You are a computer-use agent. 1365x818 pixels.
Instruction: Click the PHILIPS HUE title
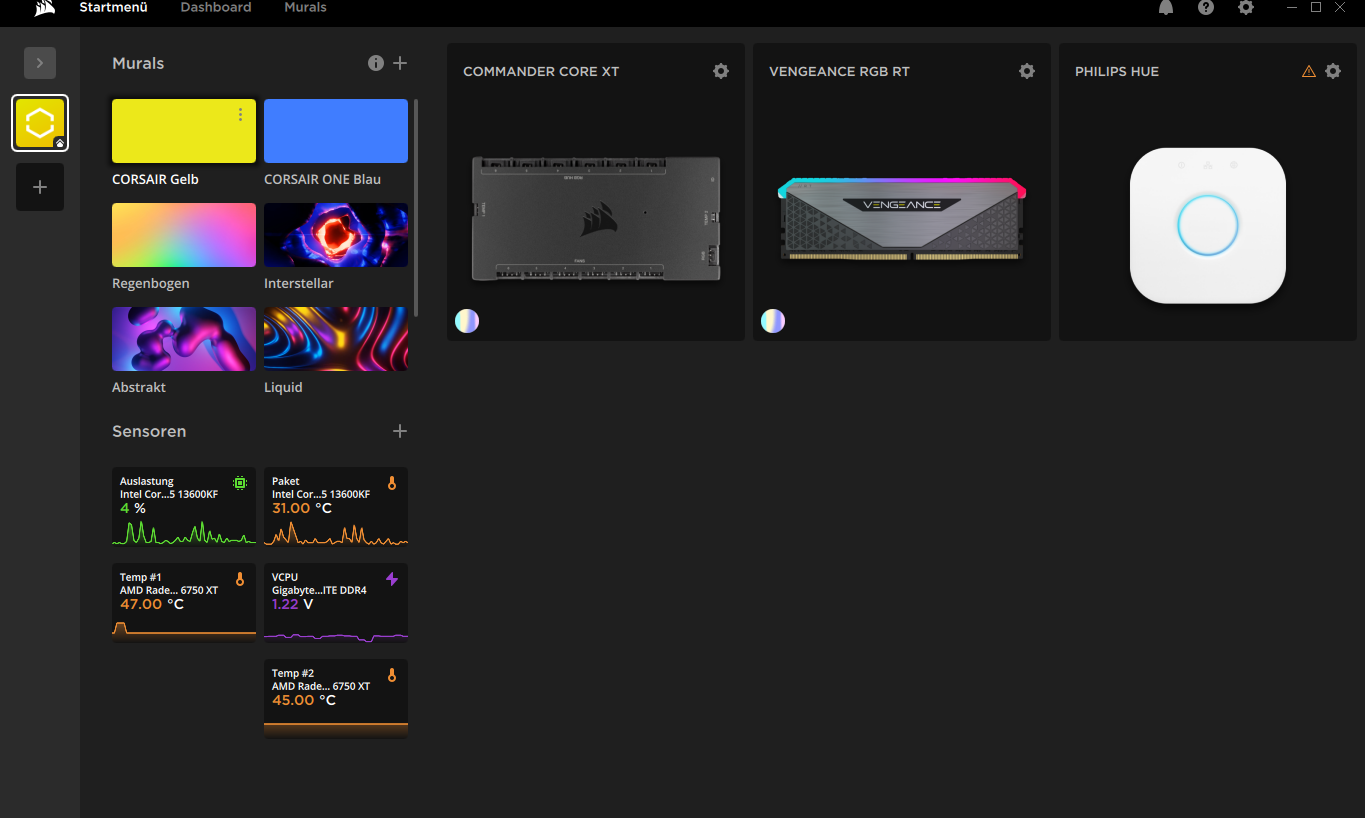click(1117, 72)
